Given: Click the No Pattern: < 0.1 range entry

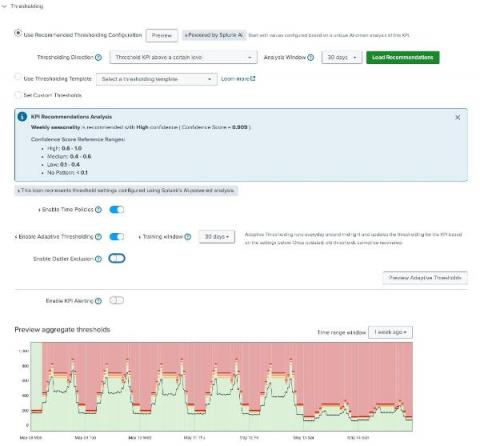Looking at the screenshot, I should point(67,173).
